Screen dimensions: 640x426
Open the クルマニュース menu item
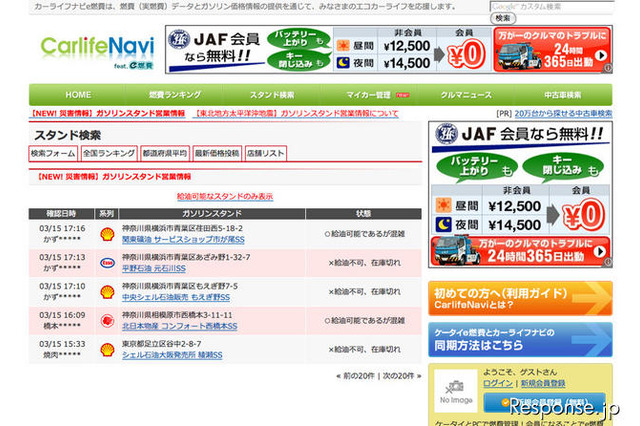[466, 95]
